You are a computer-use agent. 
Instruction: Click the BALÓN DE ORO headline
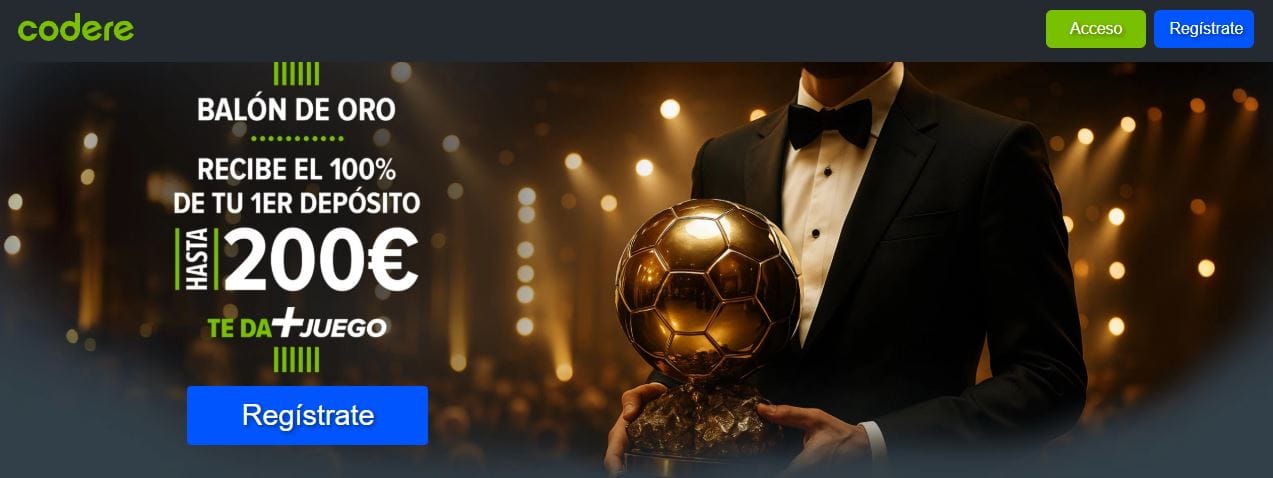[296, 109]
